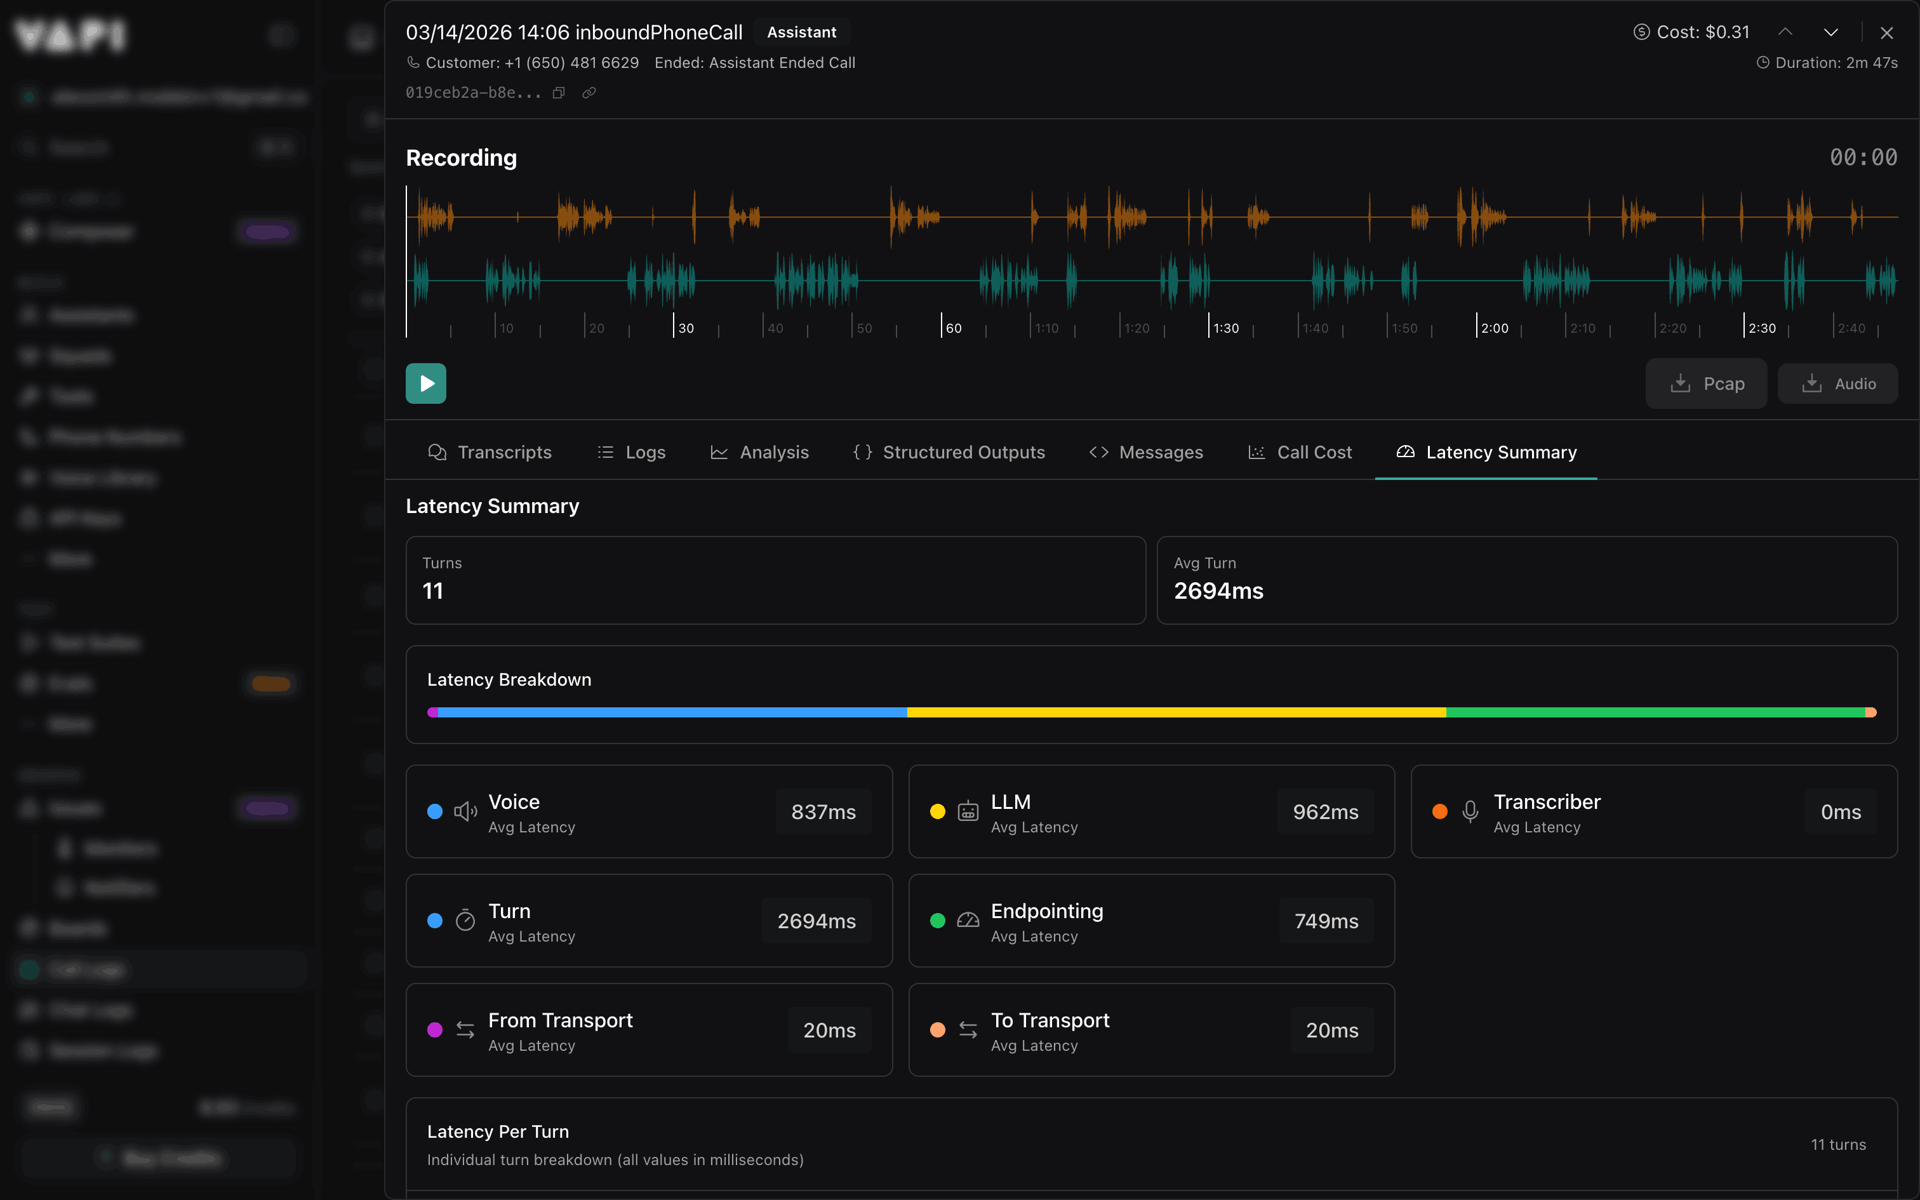This screenshot has height=1200, width=1920.
Task: Click the 2694ms Avg Turn value
Action: pos(1218,591)
